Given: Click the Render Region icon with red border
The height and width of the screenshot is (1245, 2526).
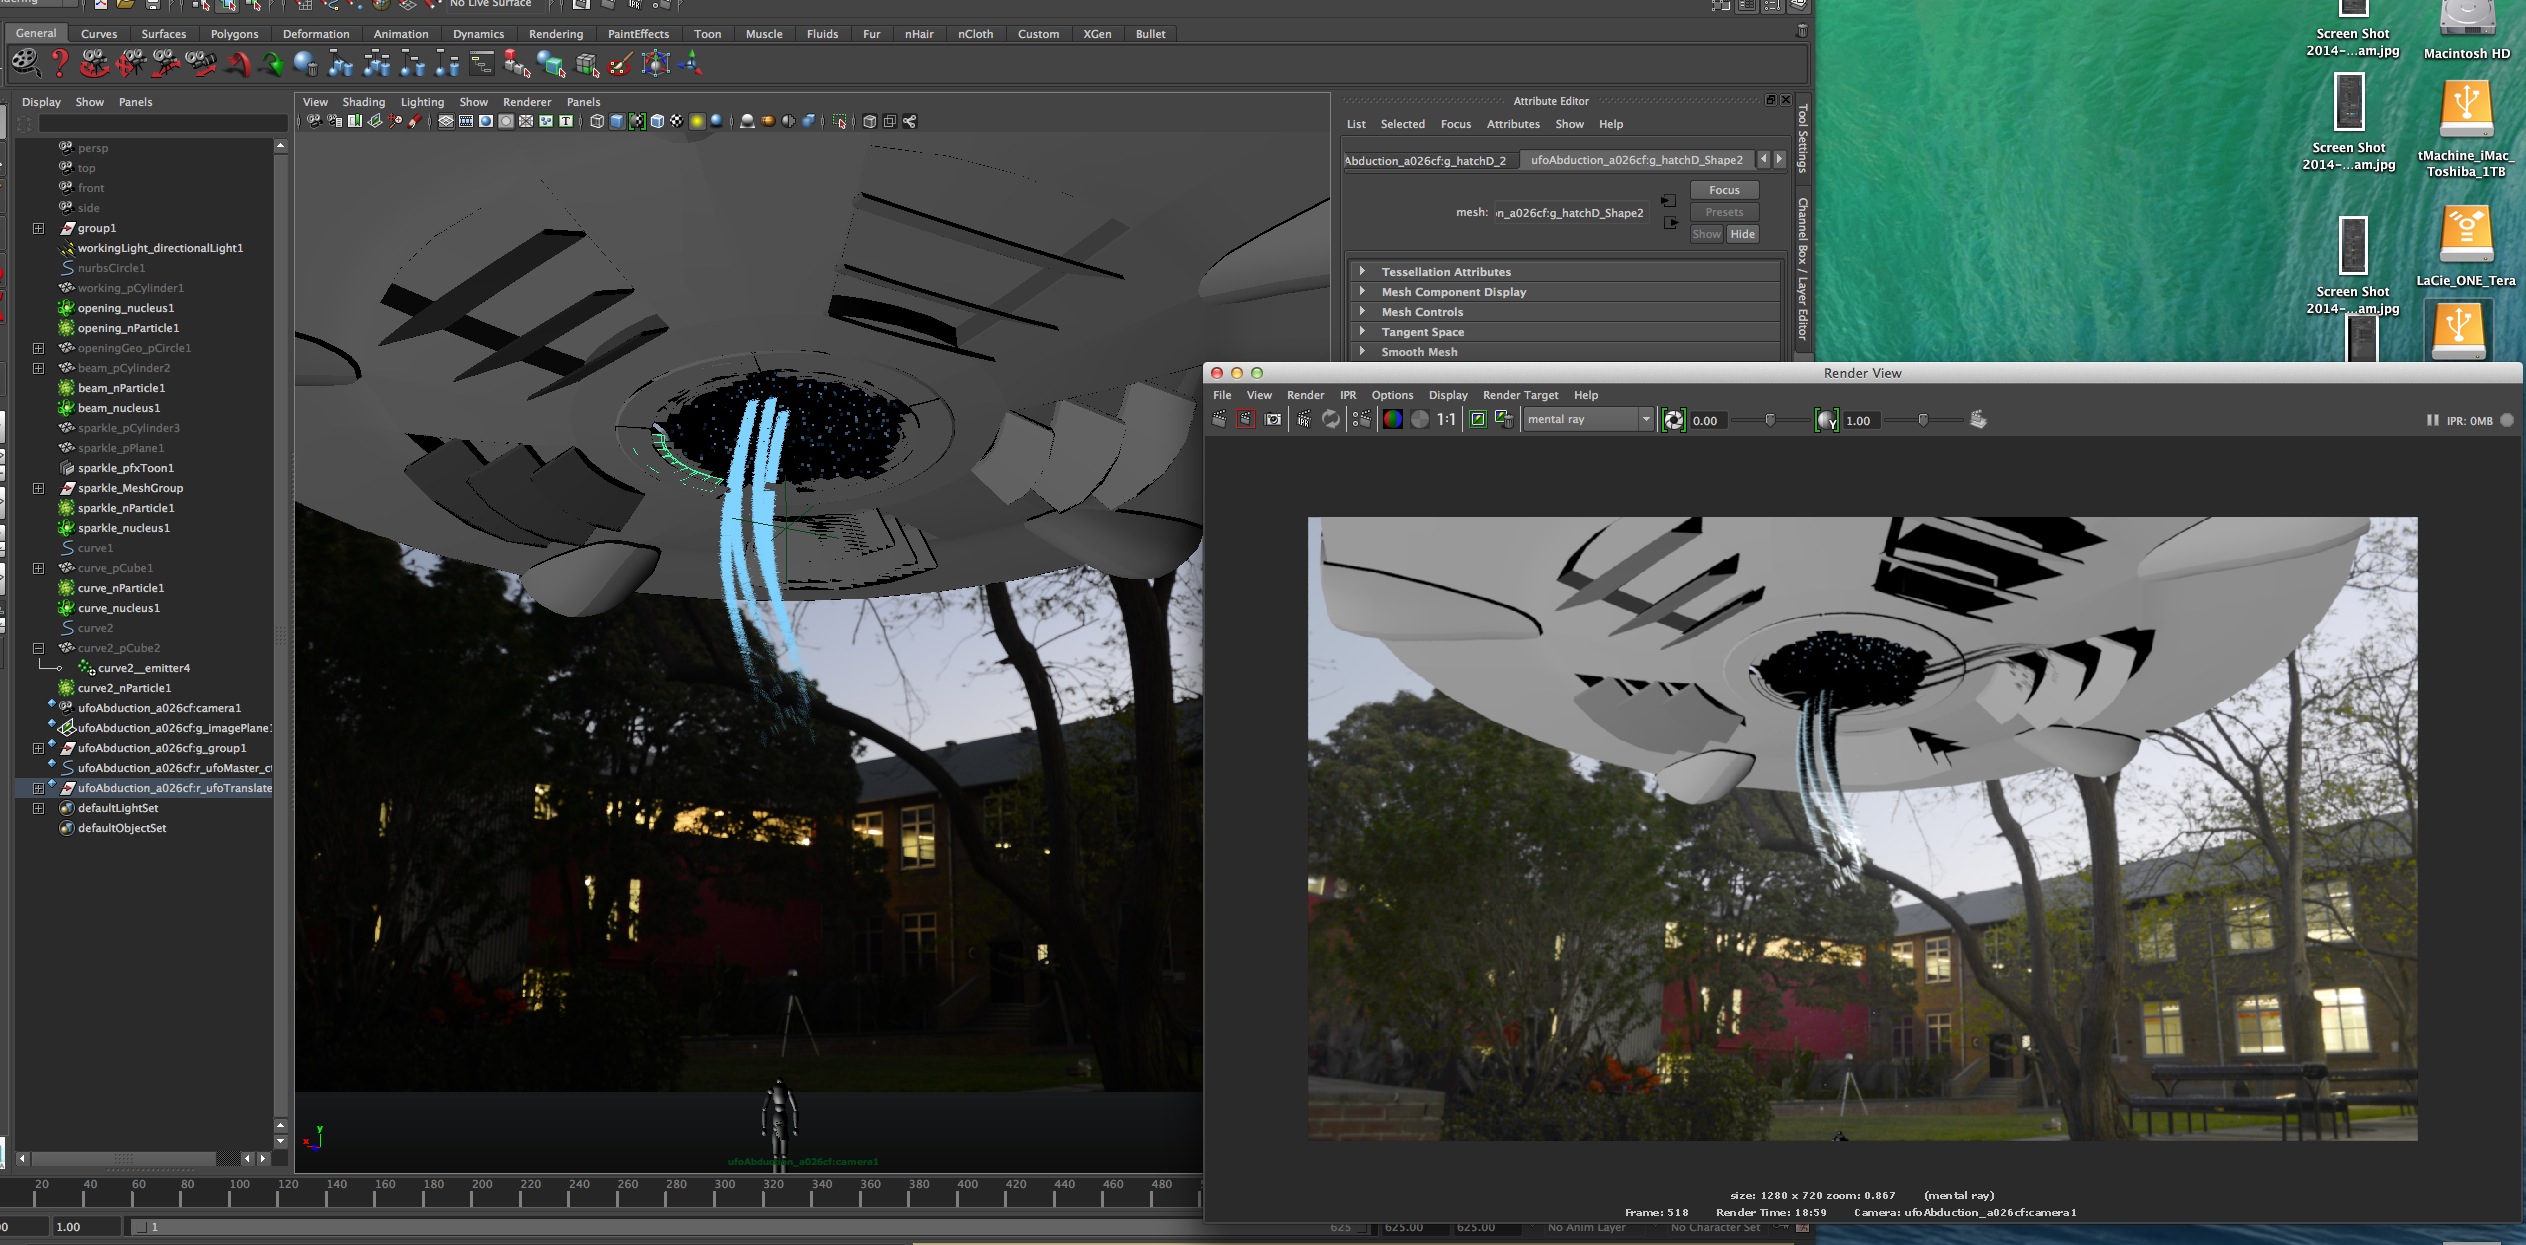Looking at the screenshot, I should [1245, 420].
